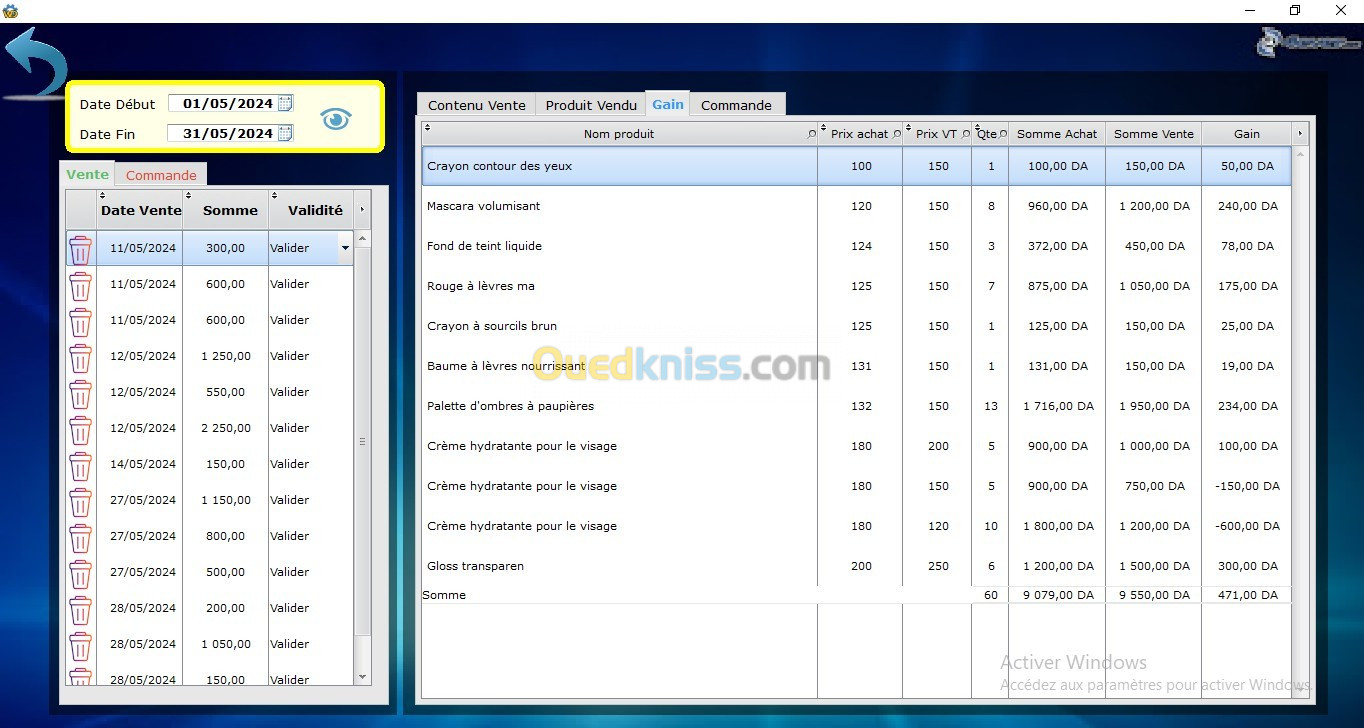Click the Crayon à sourcils brun product
The width and height of the screenshot is (1364, 728).
[491, 326]
